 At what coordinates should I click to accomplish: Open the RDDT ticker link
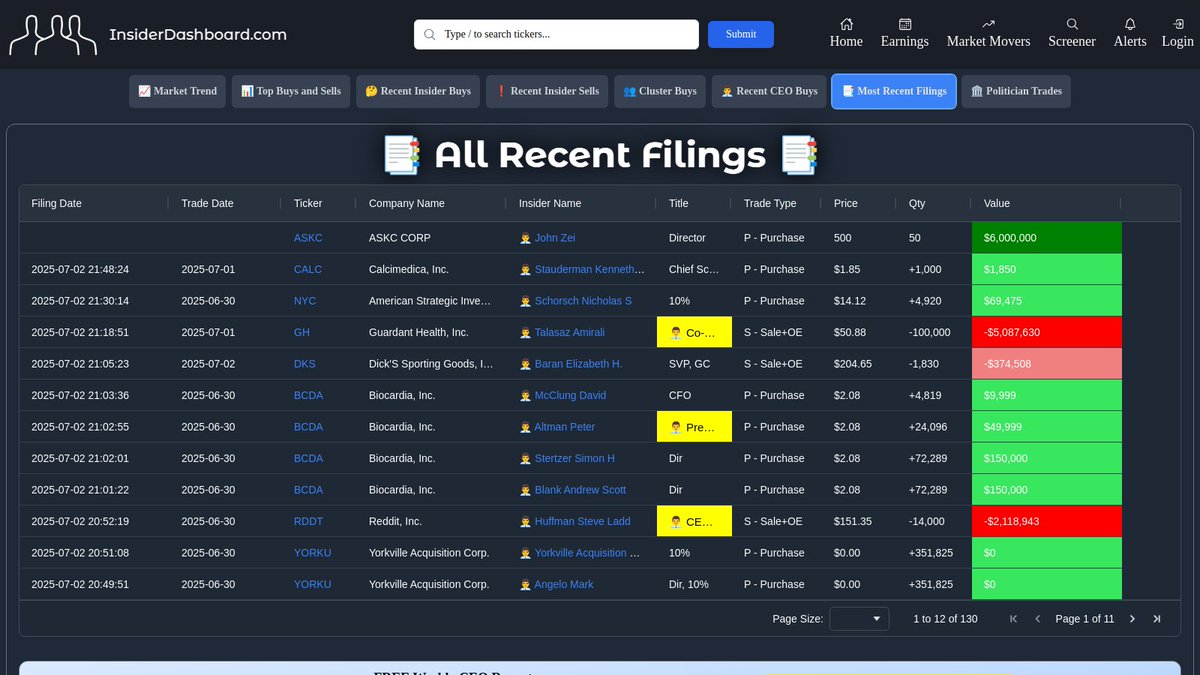tap(308, 522)
